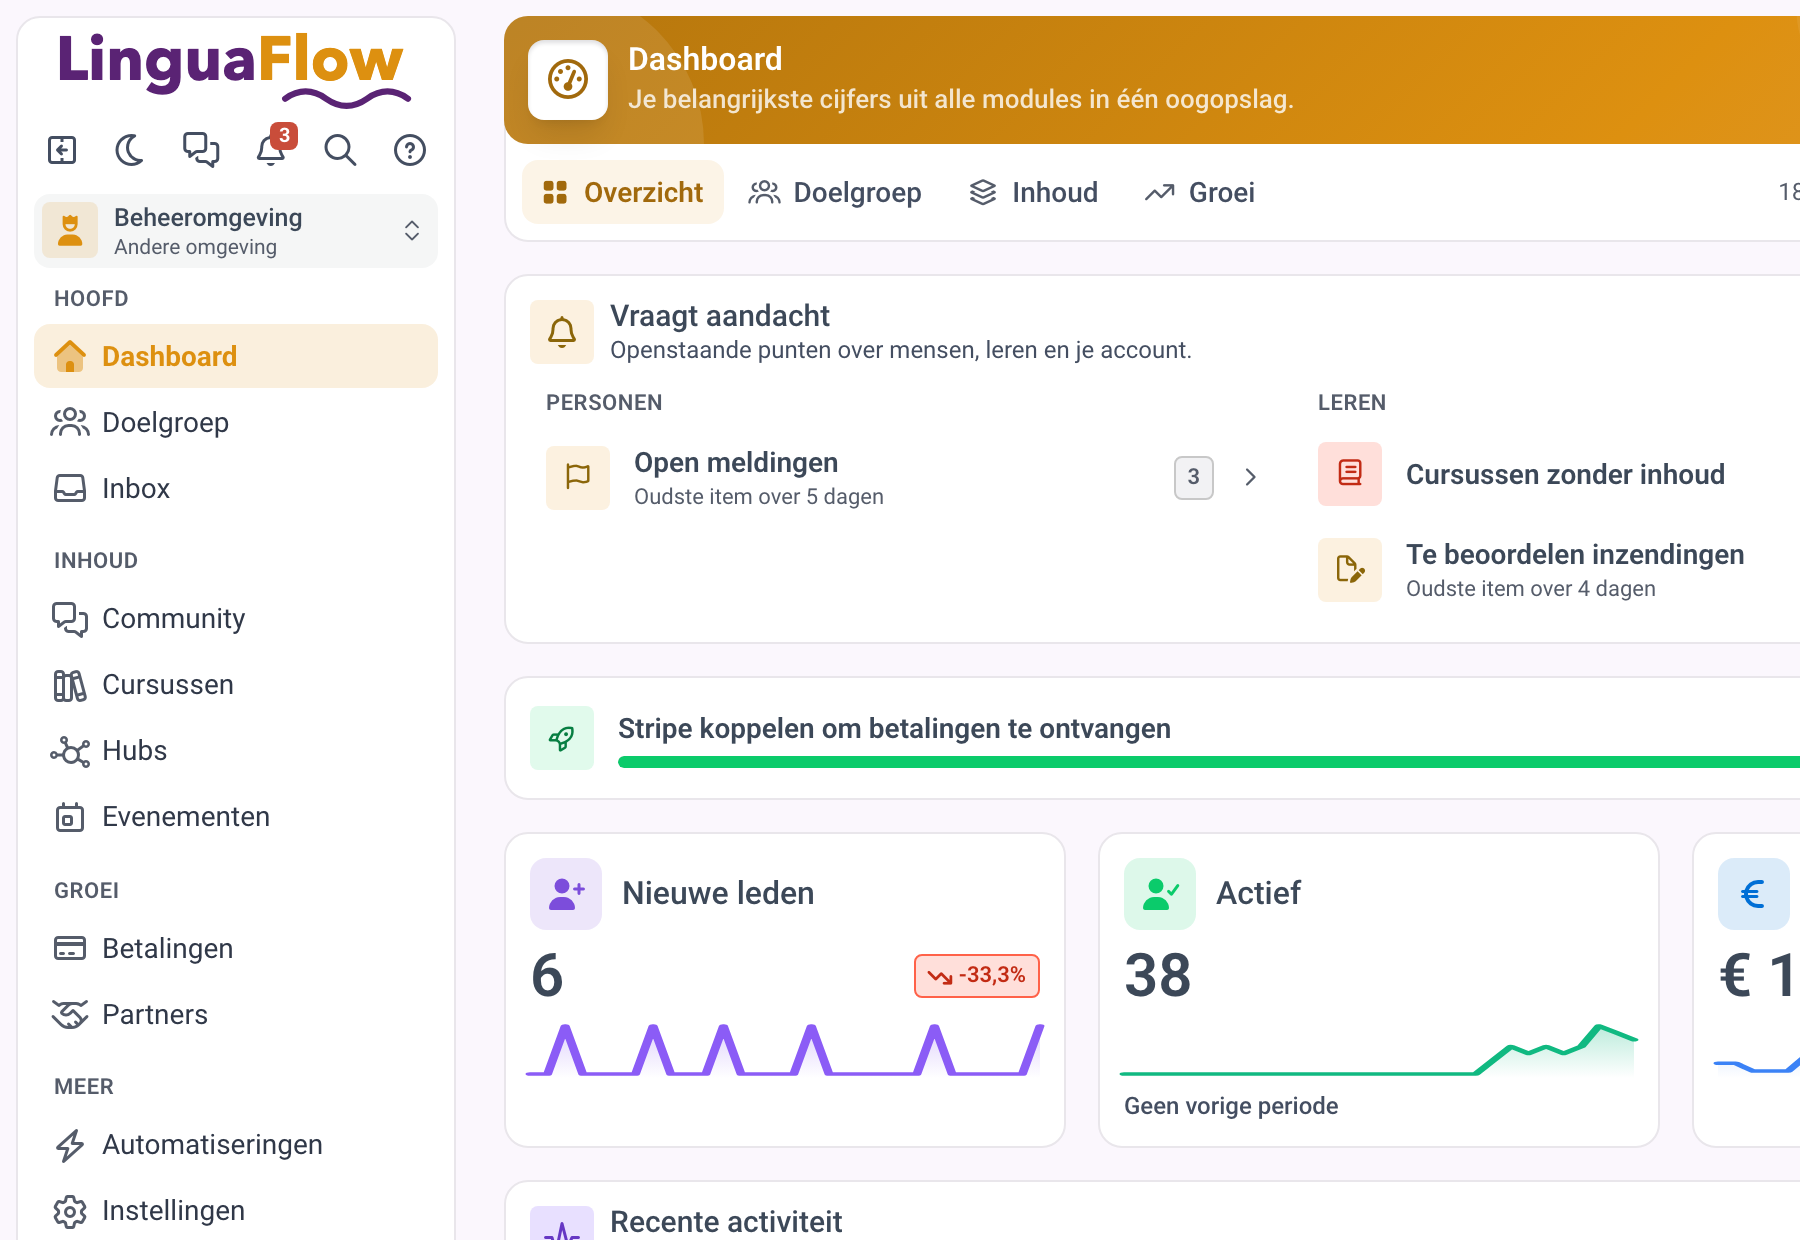Click the Open meldingen flag icon

tap(578, 477)
